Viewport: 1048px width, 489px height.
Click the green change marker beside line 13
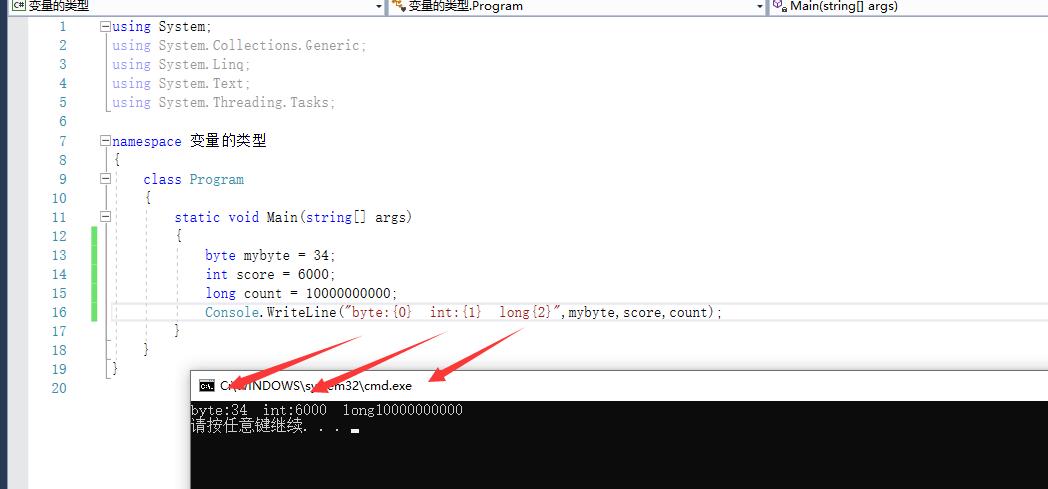tap(95, 255)
